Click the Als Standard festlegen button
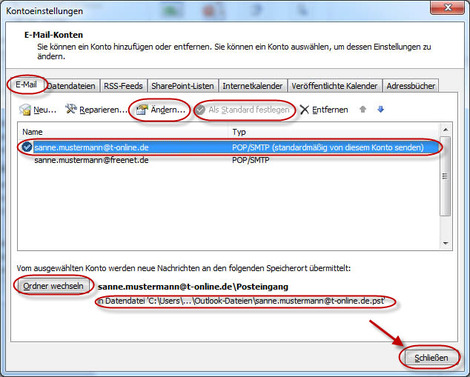 pos(243,110)
